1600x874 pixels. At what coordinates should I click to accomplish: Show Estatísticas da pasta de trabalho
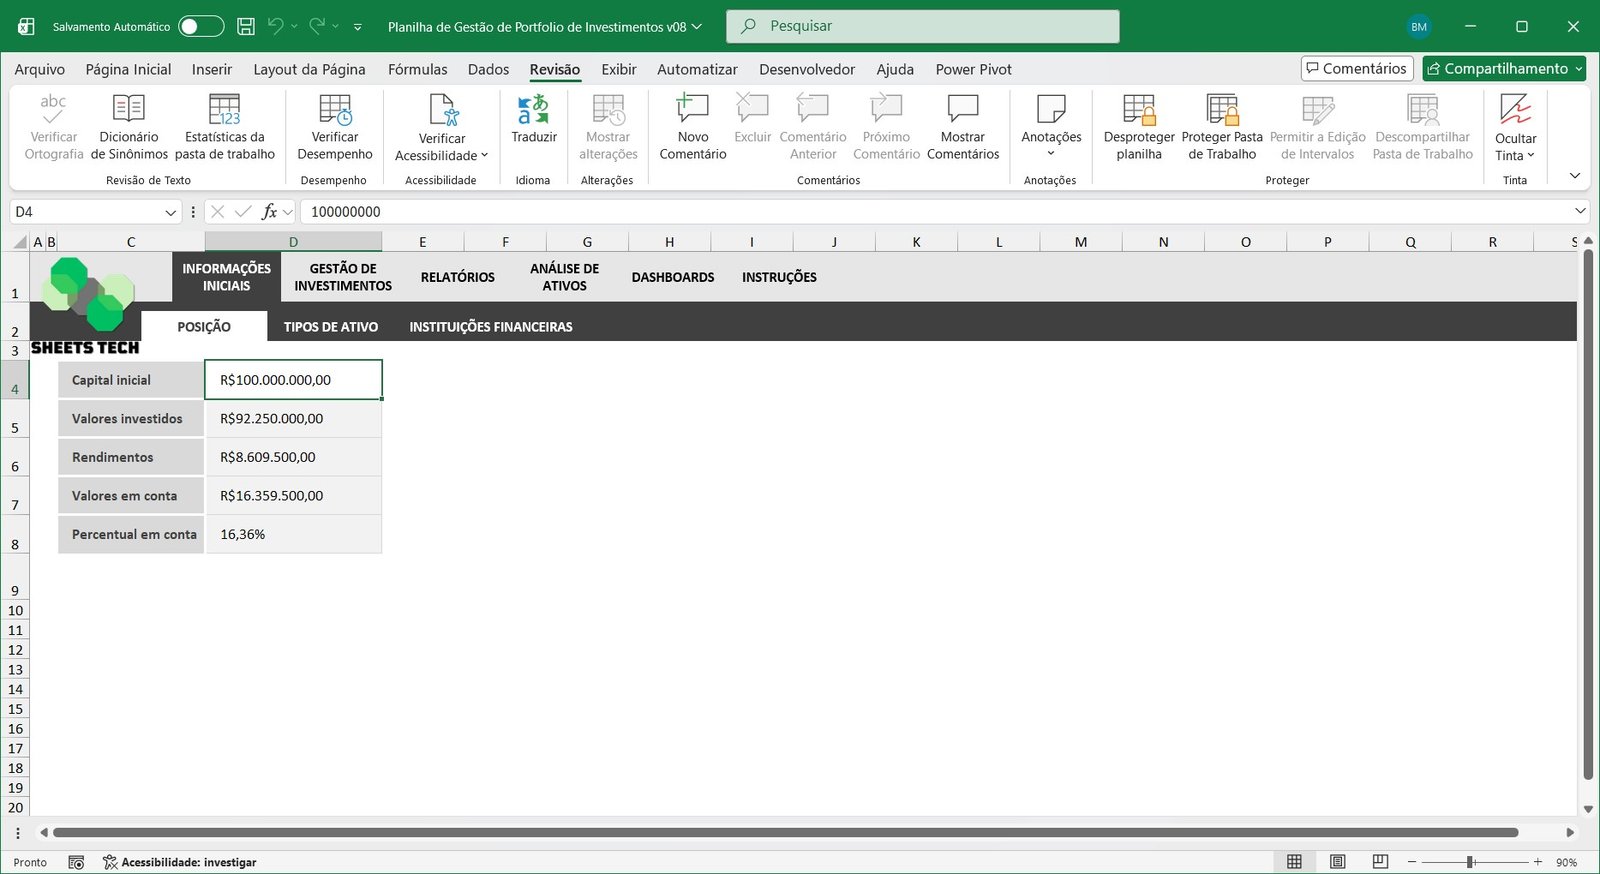click(224, 111)
